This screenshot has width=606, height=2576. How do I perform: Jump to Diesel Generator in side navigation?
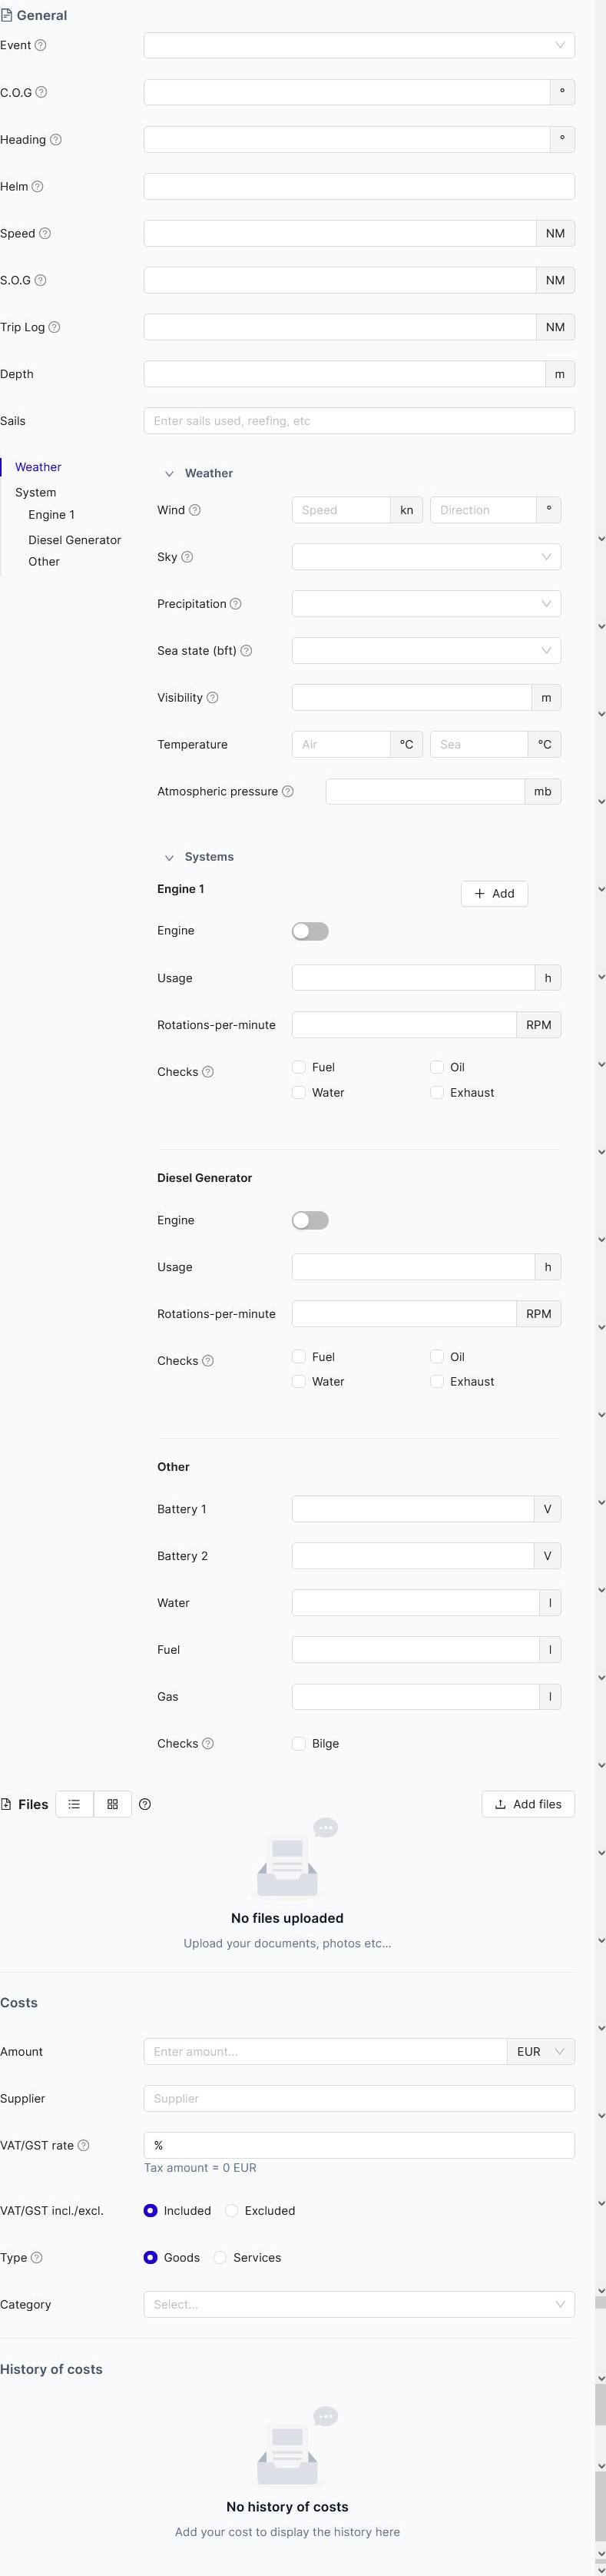coord(74,540)
